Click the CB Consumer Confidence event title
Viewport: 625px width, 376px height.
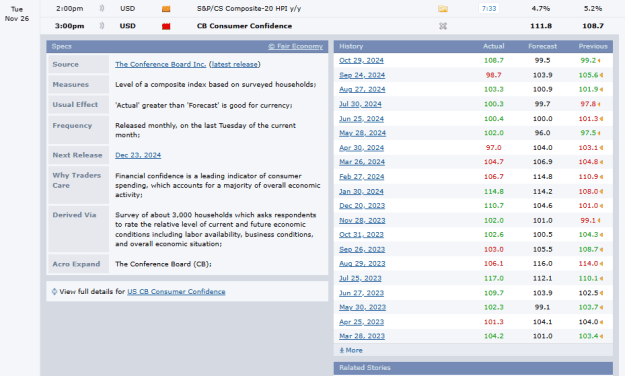click(x=244, y=26)
